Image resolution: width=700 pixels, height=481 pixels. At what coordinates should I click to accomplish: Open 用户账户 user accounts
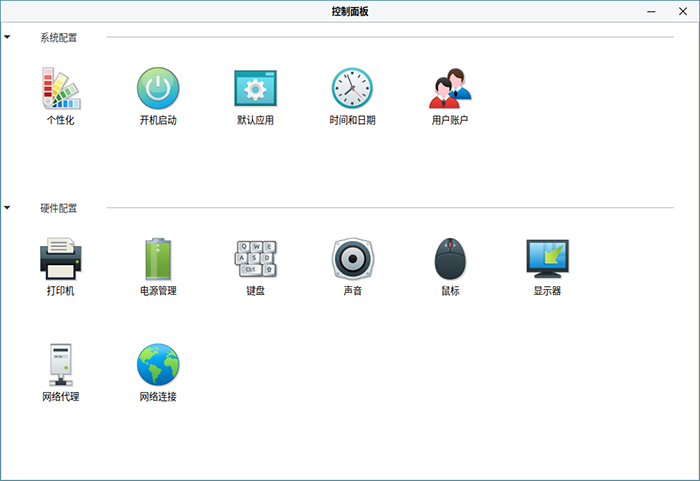coord(450,89)
